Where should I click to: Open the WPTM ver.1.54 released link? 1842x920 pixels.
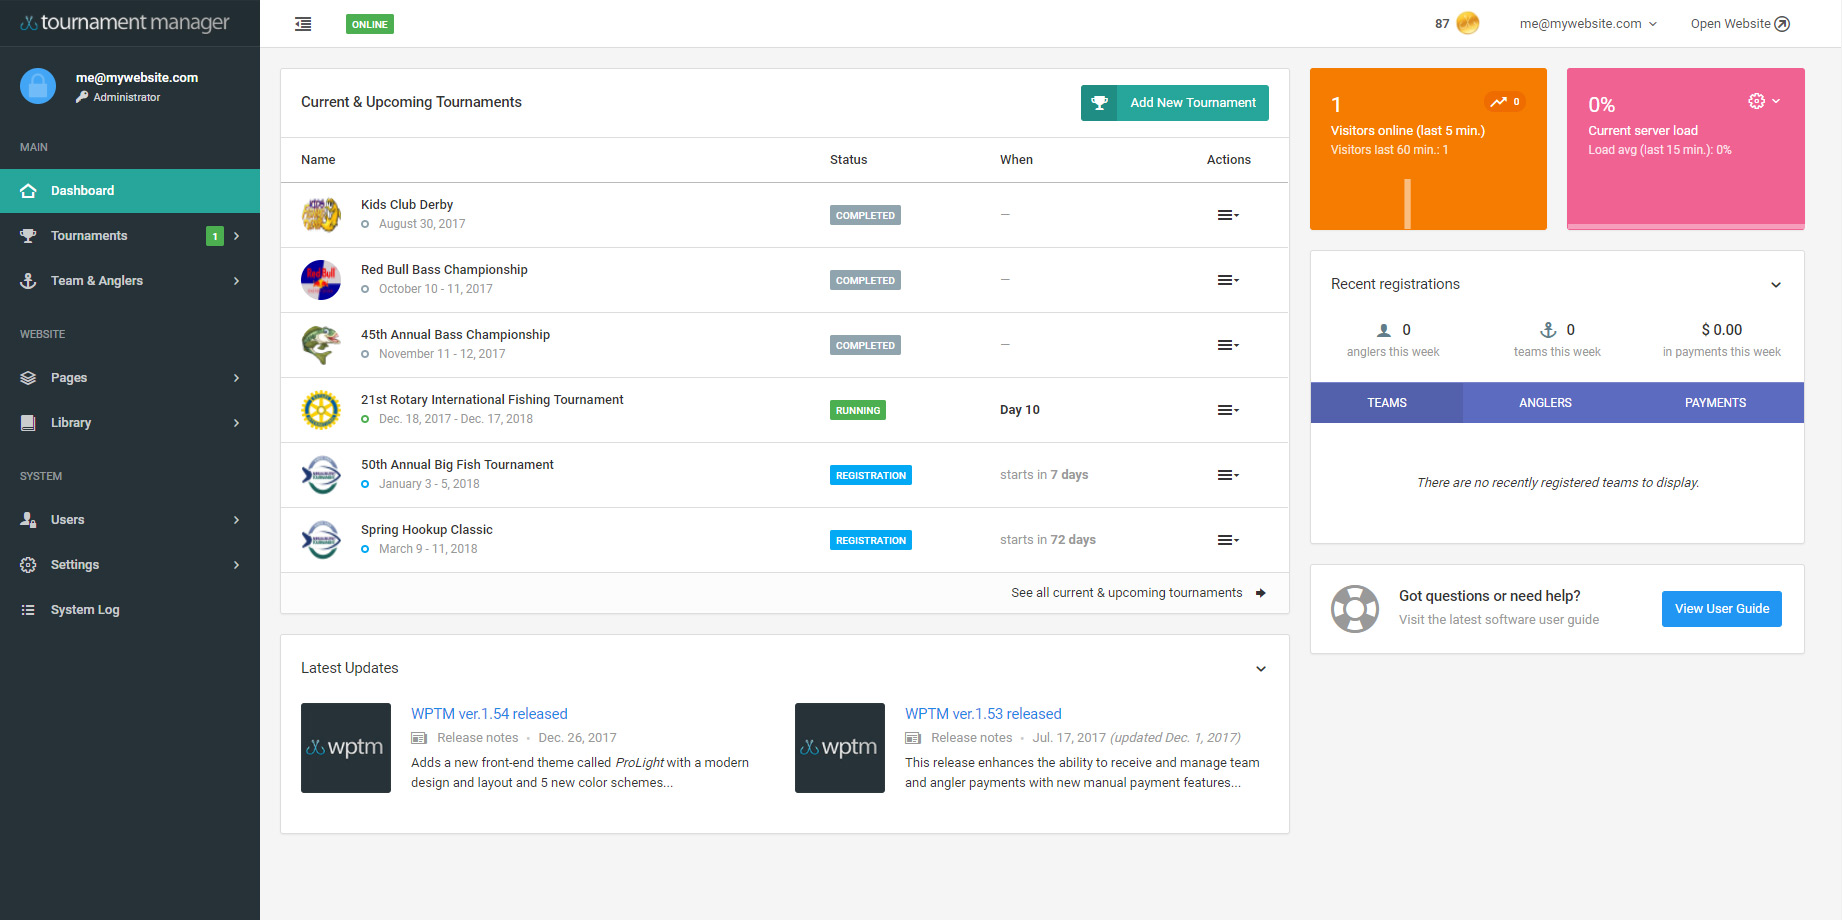click(x=489, y=714)
